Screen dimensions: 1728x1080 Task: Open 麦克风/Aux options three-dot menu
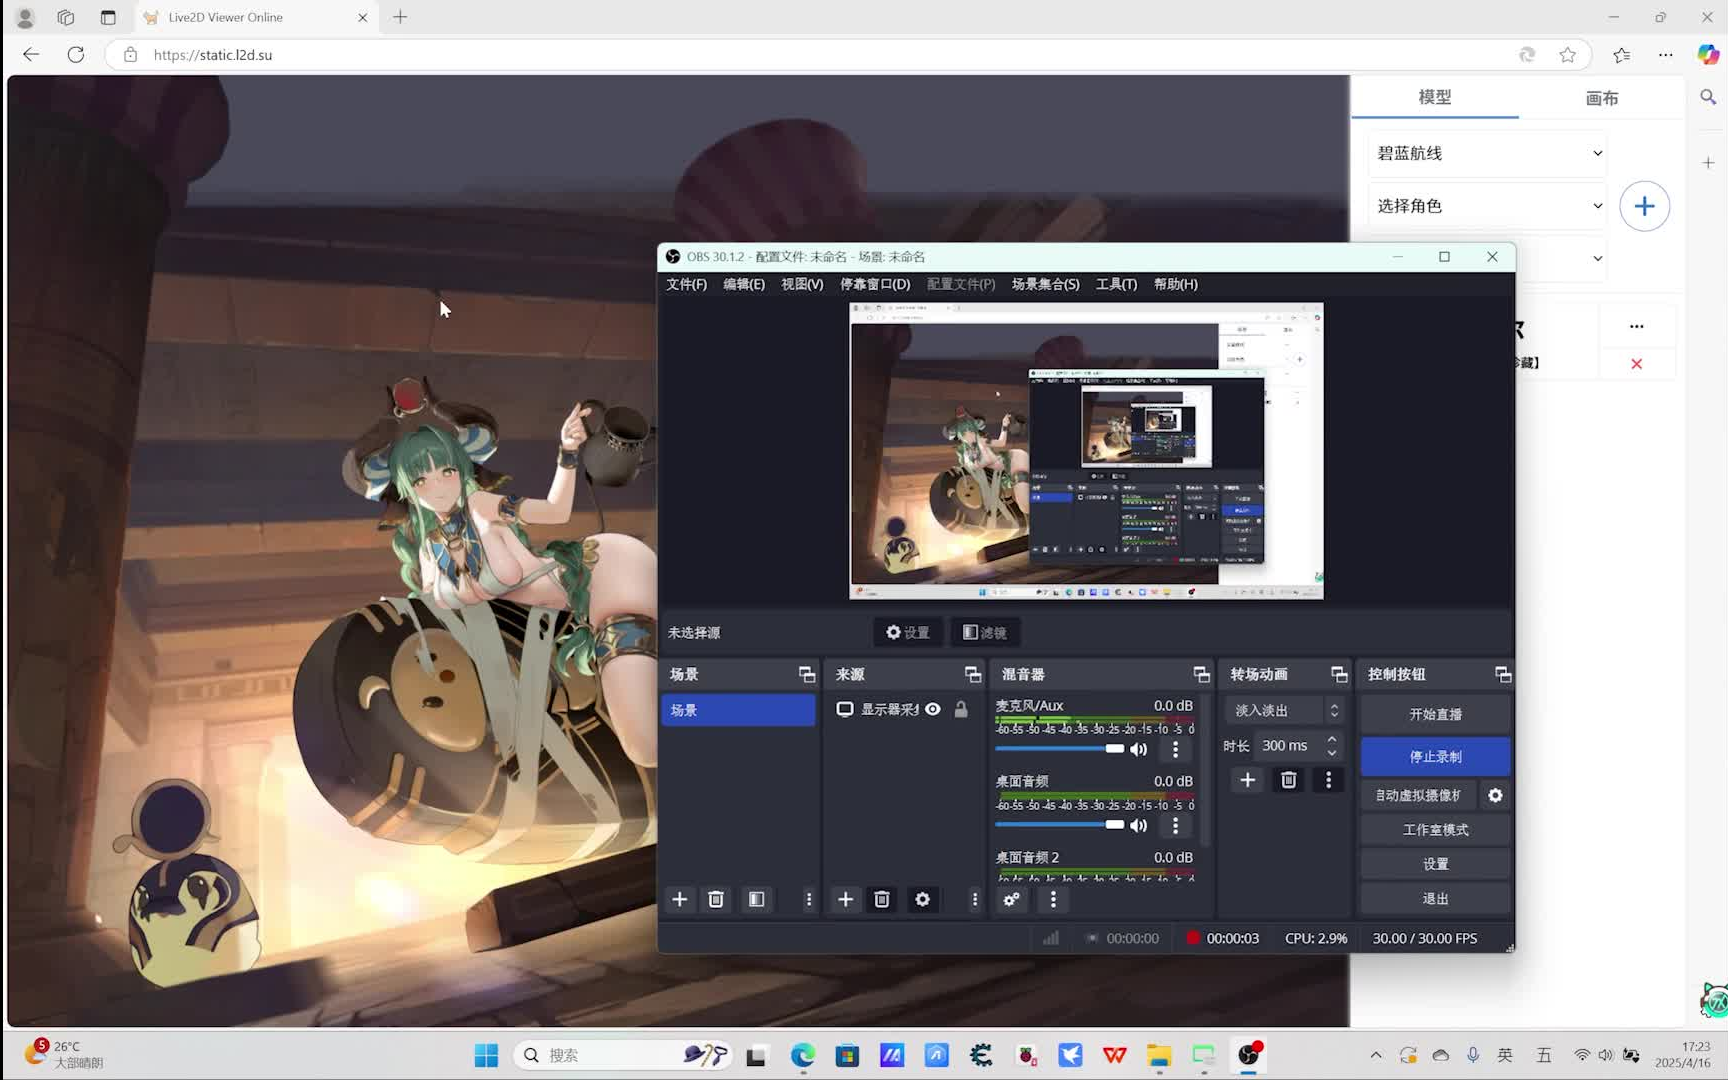(1176, 749)
